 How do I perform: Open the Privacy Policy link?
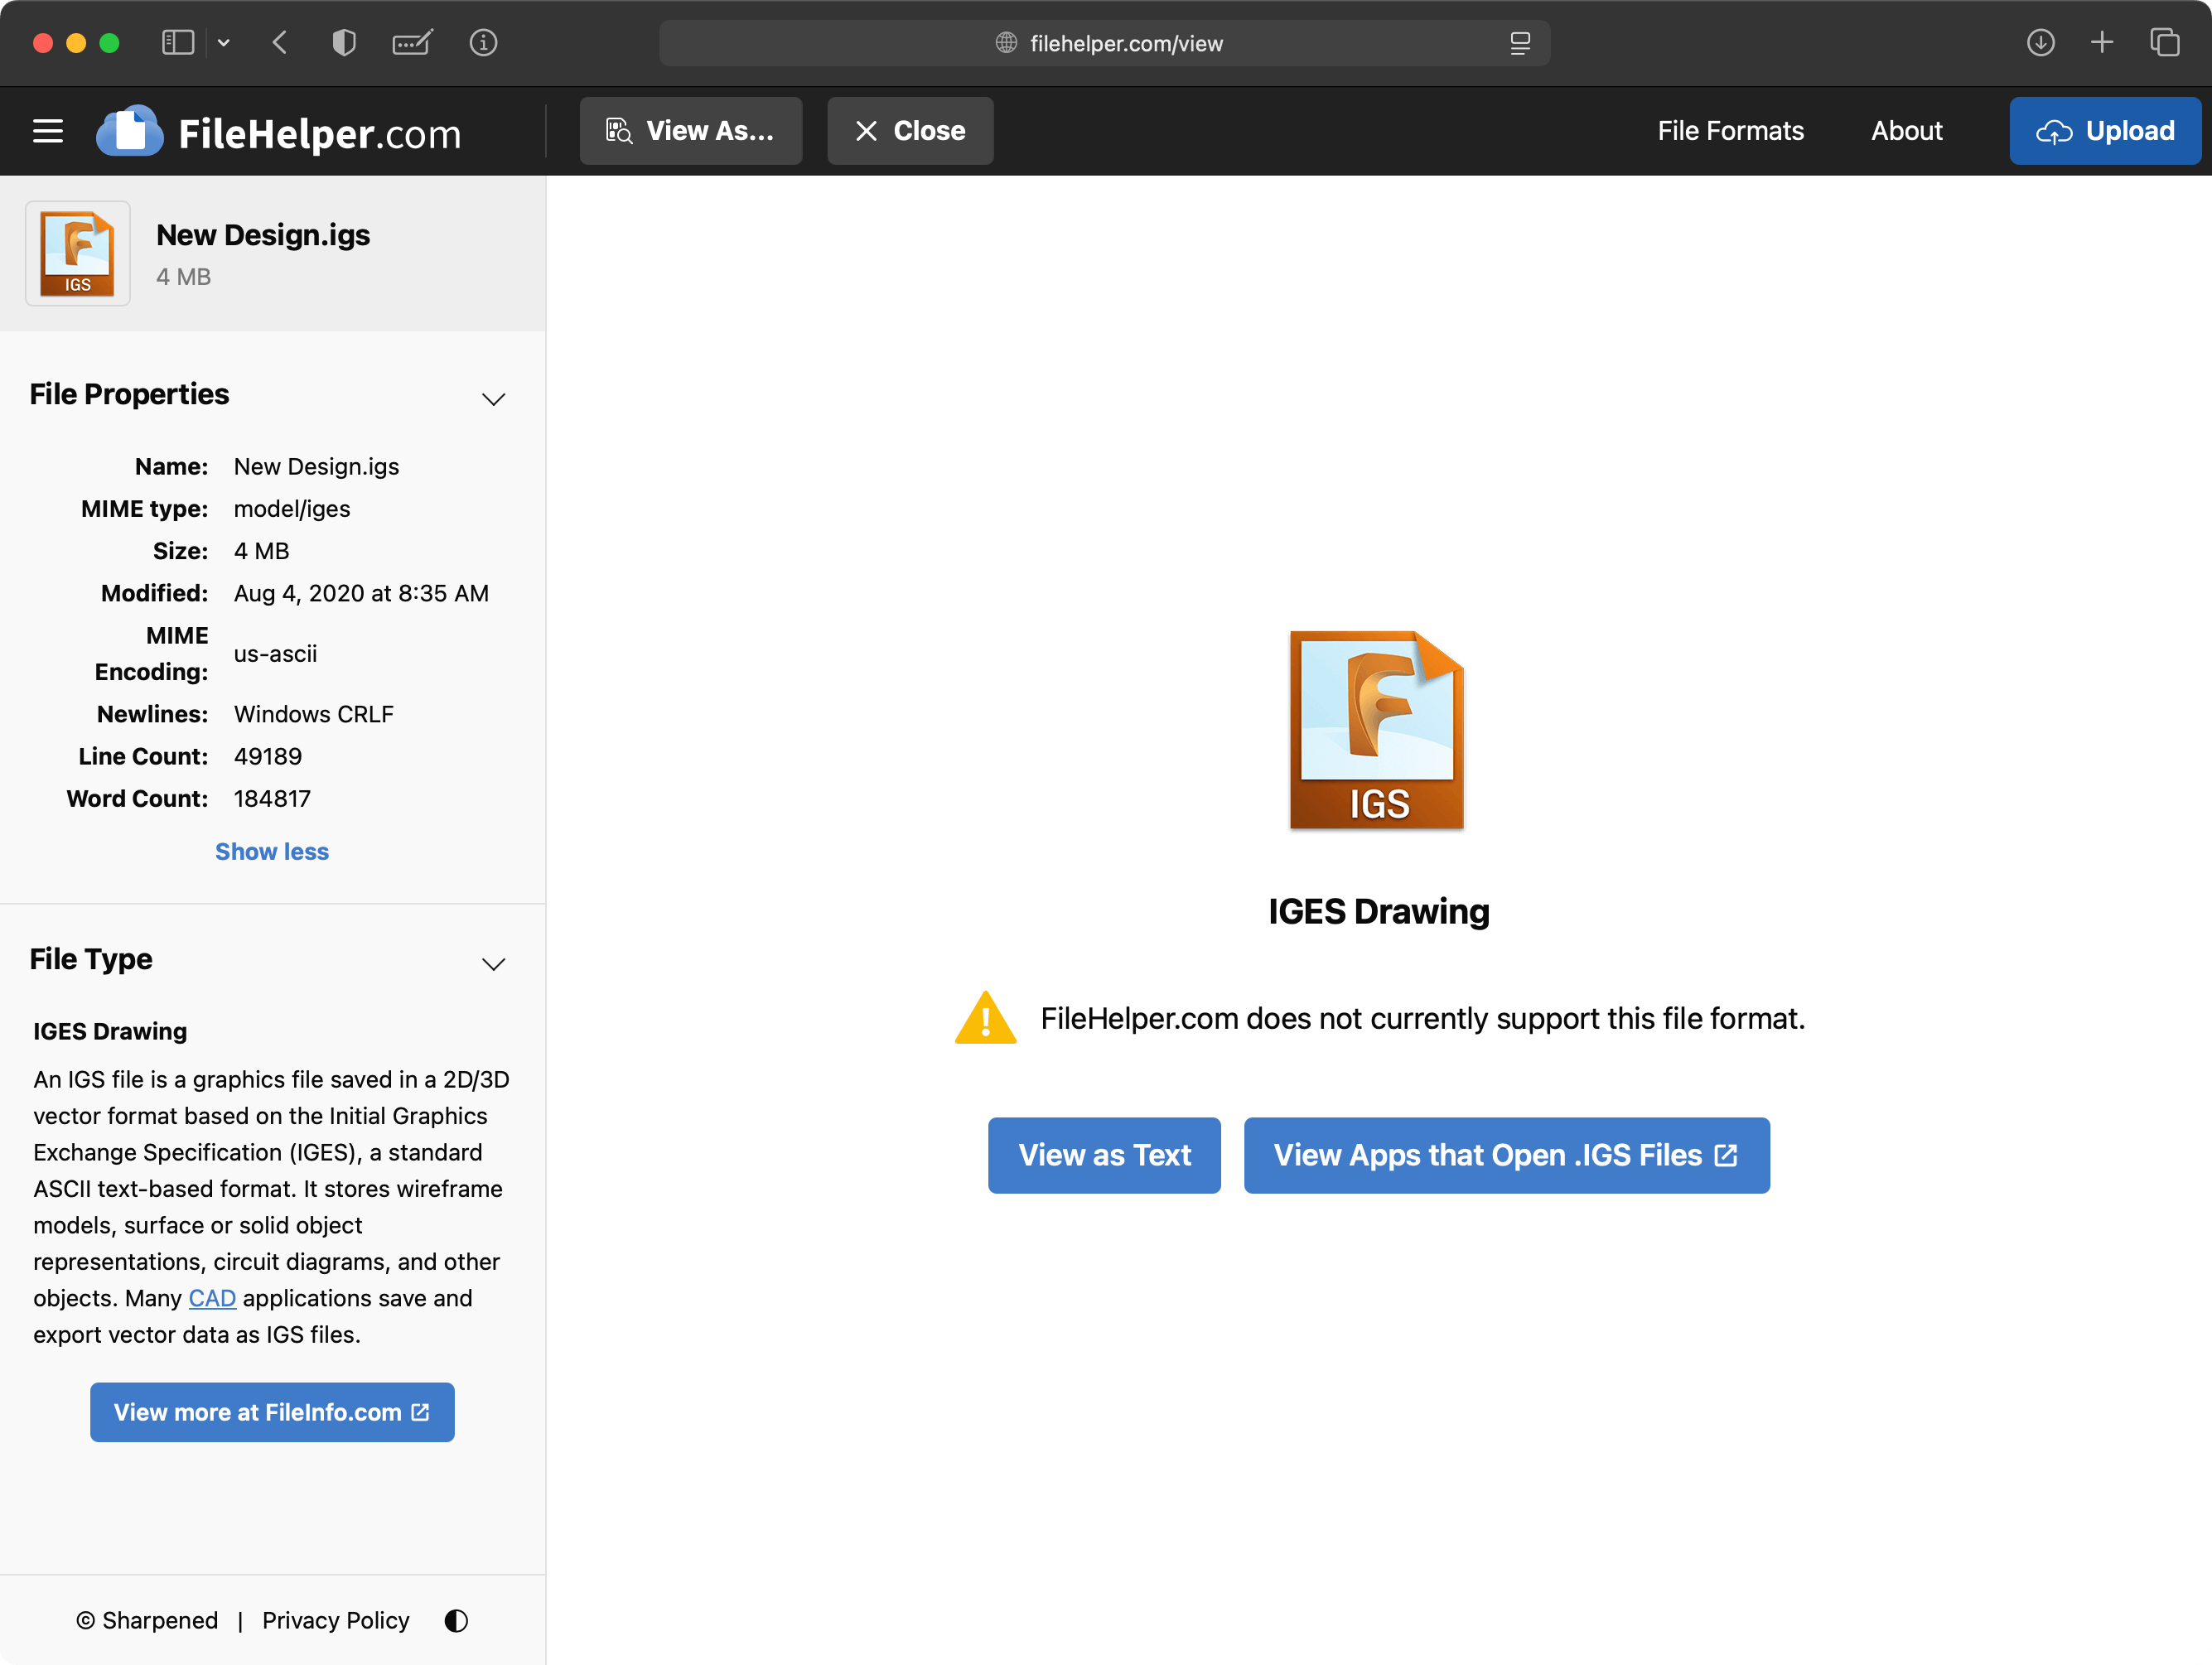click(335, 1620)
